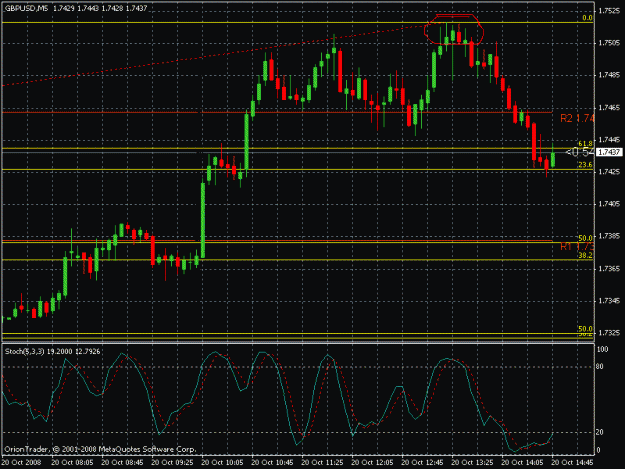Click time axis label 20 Oct 14:45
The width and height of the screenshot is (625, 469).
coord(572,463)
